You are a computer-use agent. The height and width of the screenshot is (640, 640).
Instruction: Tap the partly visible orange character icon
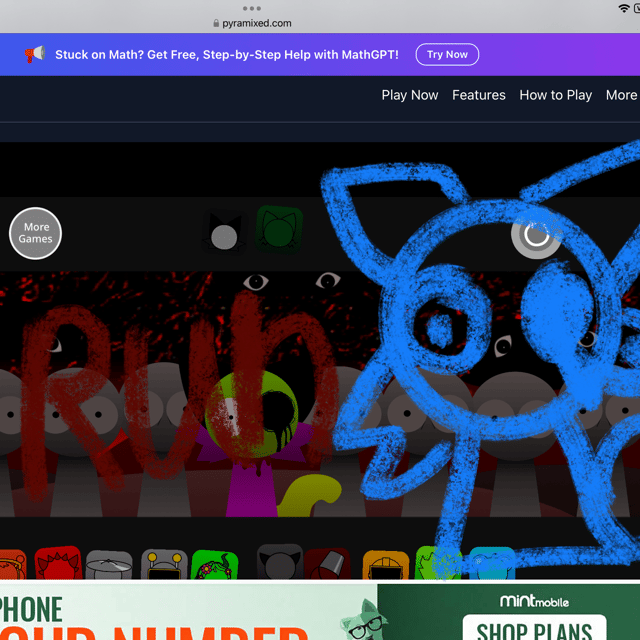coord(12,565)
